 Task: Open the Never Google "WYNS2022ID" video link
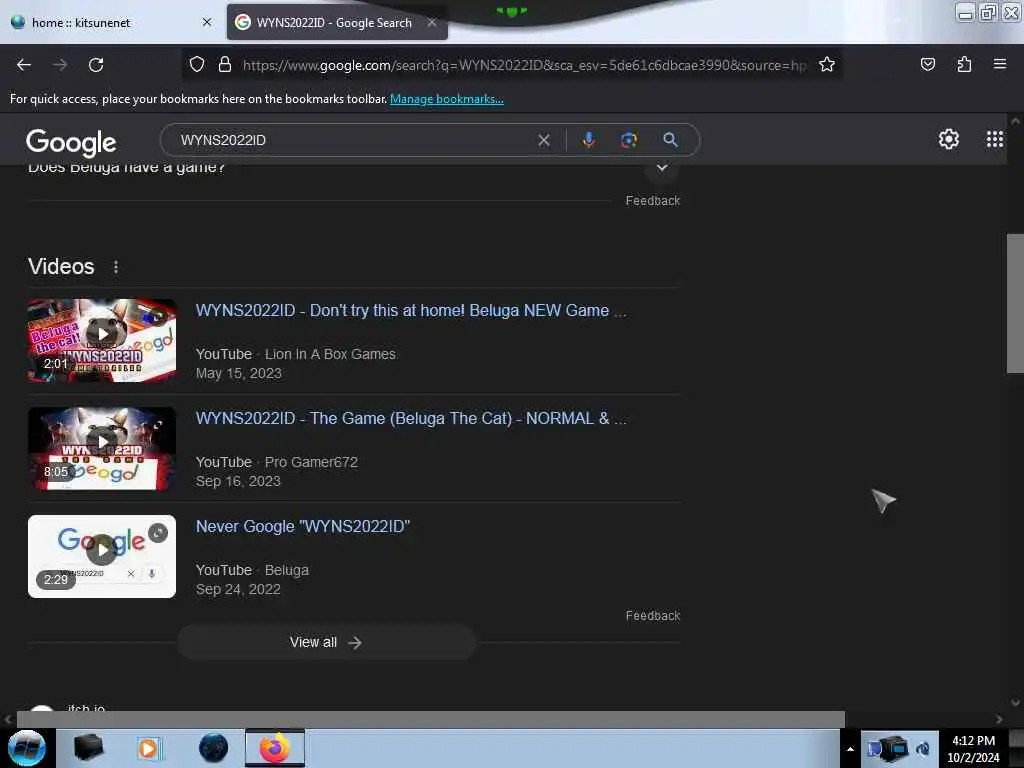coord(303,526)
